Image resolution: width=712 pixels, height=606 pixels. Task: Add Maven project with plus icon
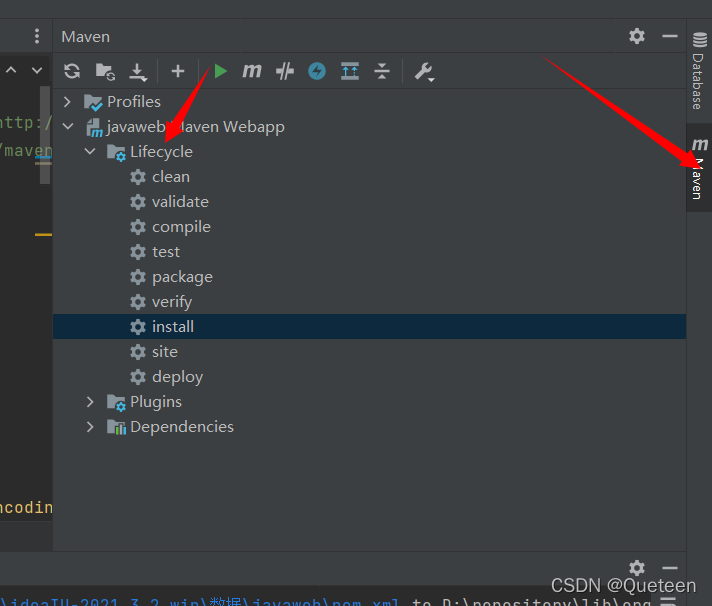click(178, 71)
